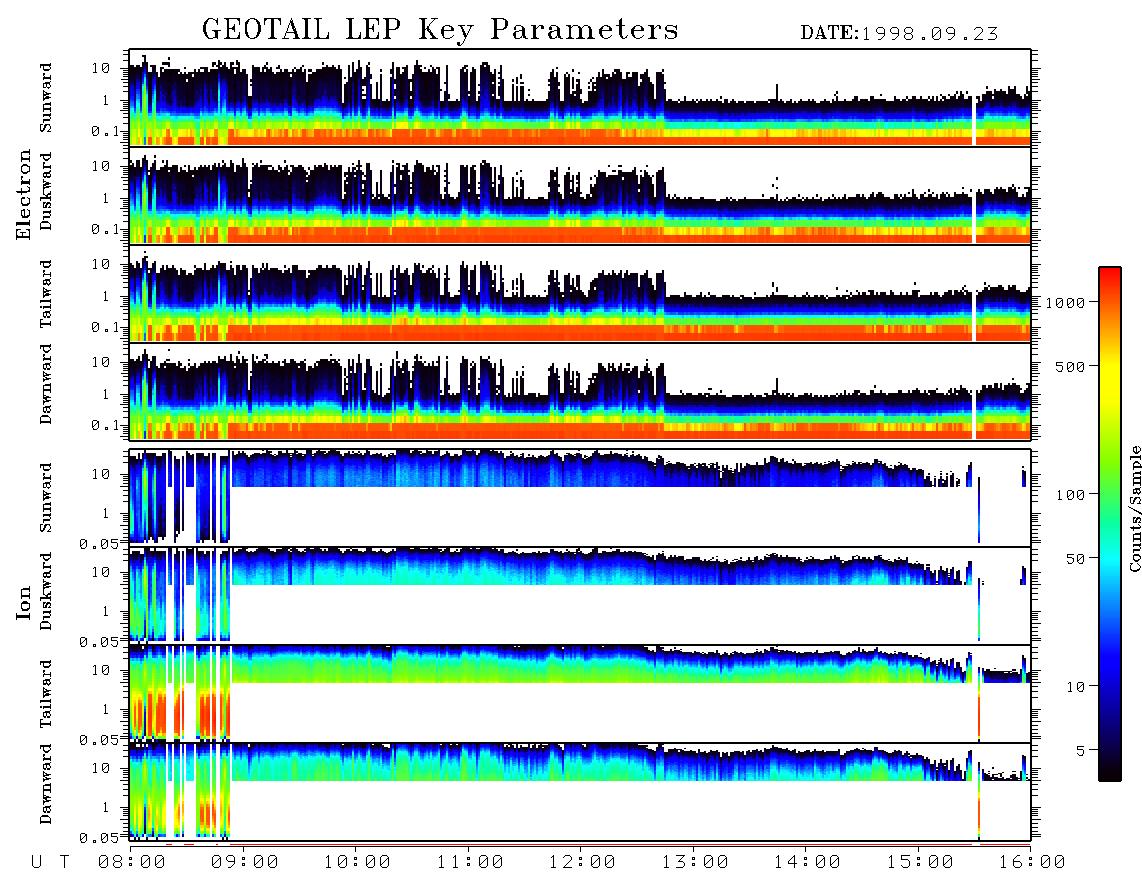This screenshot has width=1142, height=880.
Task: Click the Electron 'Sunward' panel label
Action: tap(46, 98)
